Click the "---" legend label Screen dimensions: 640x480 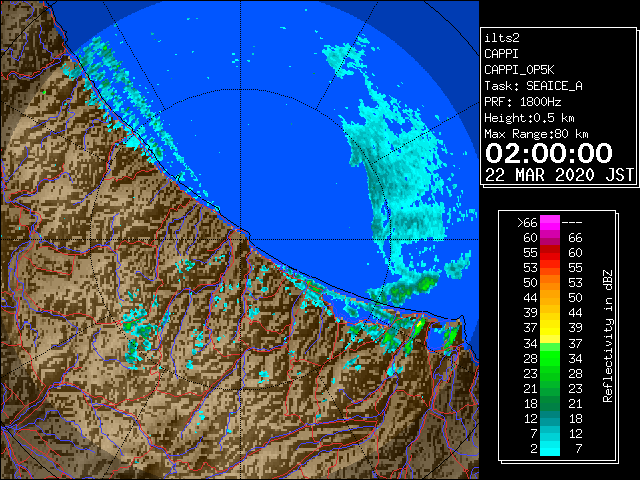pos(572,222)
